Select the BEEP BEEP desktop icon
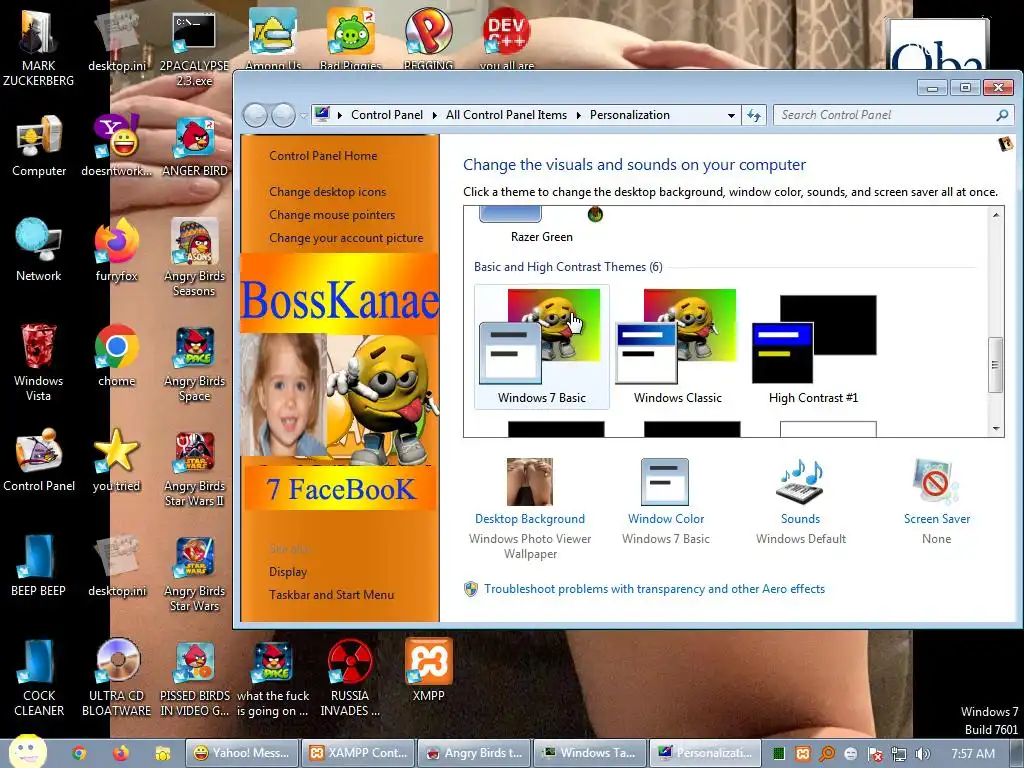 coord(39,566)
